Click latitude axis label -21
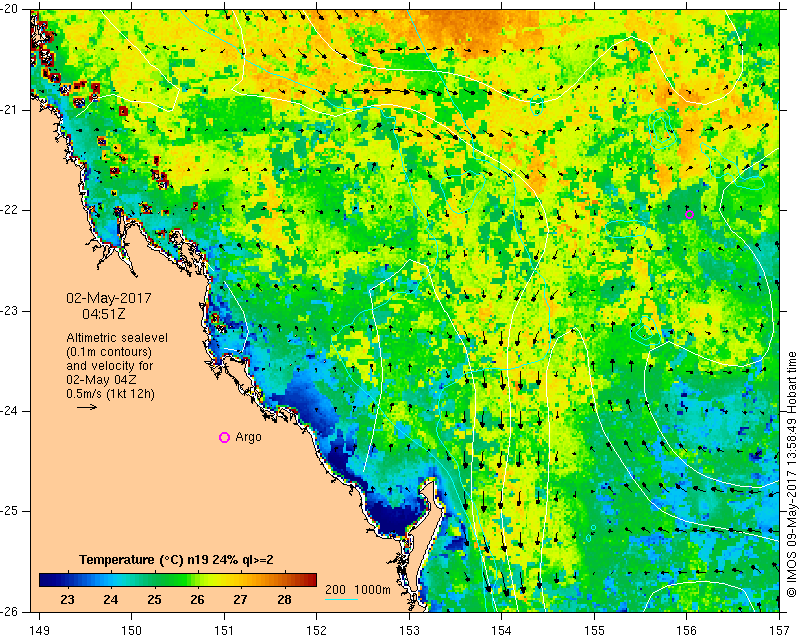Viewport: 800px width, 640px height. [9, 110]
